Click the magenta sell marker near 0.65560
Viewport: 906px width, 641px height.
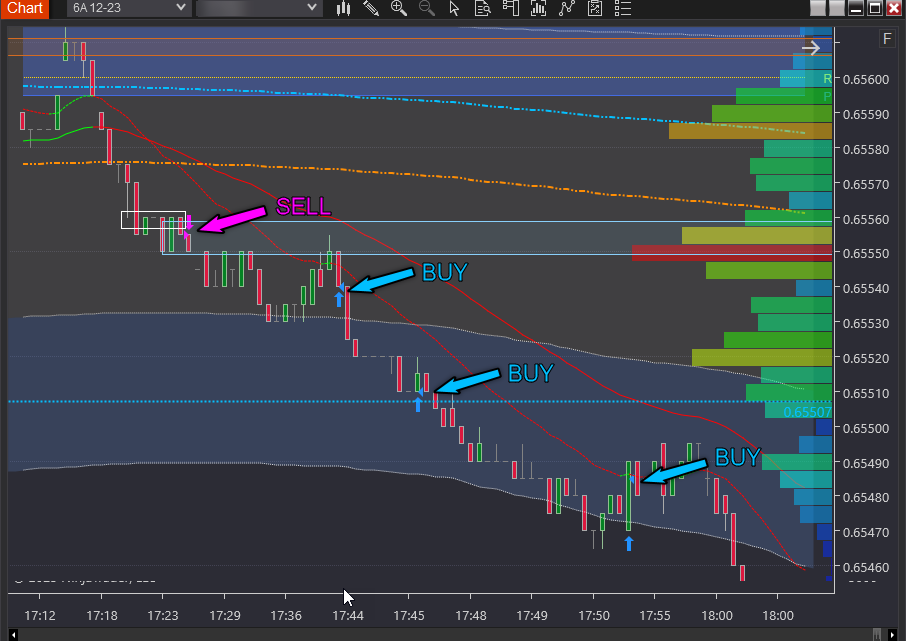coord(188,224)
